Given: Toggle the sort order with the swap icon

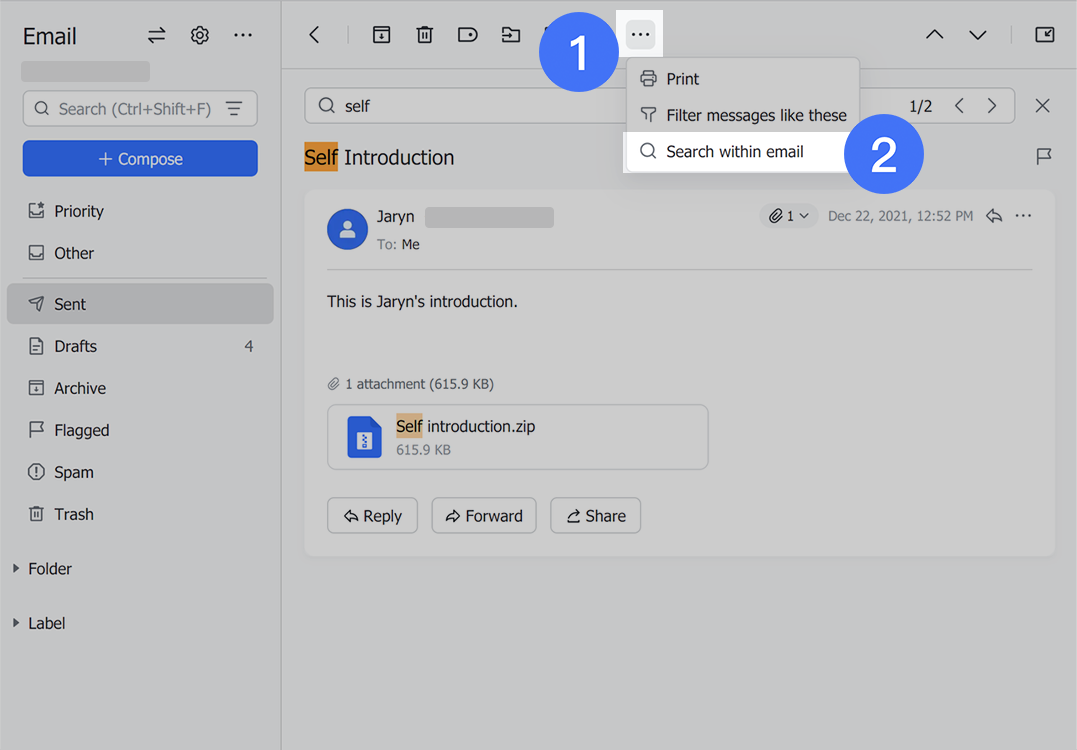Looking at the screenshot, I should click(156, 34).
